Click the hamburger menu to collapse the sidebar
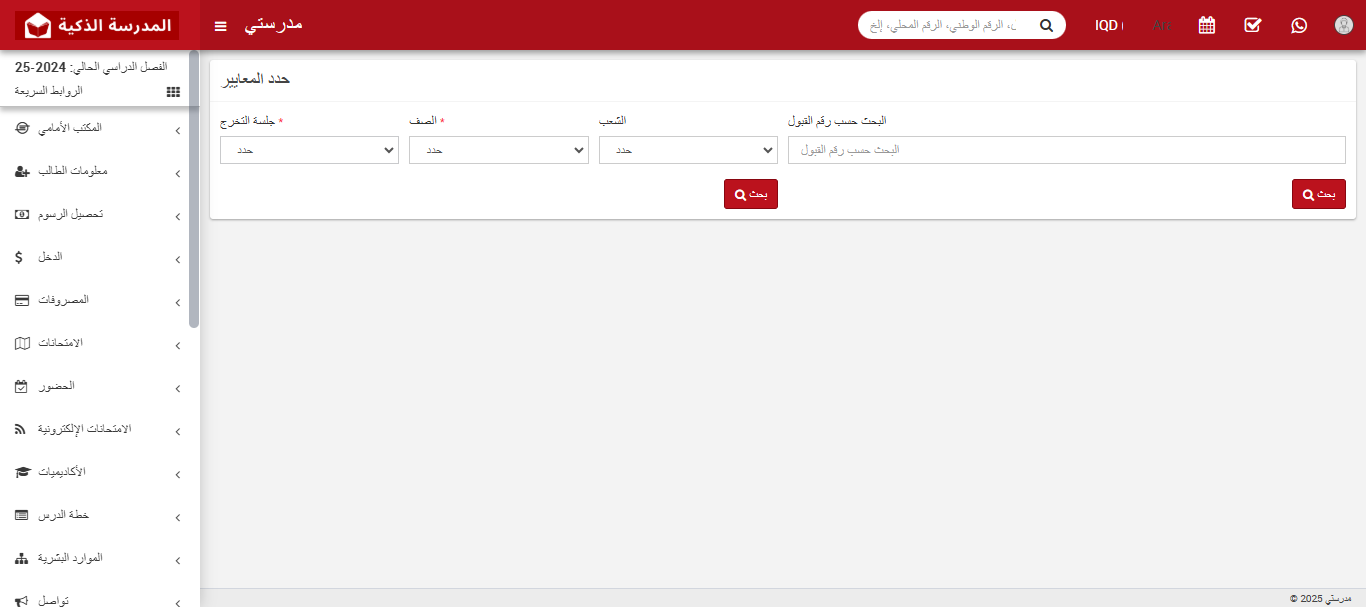Image resolution: width=1366 pixels, height=607 pixels. click(x=220, y=26)
